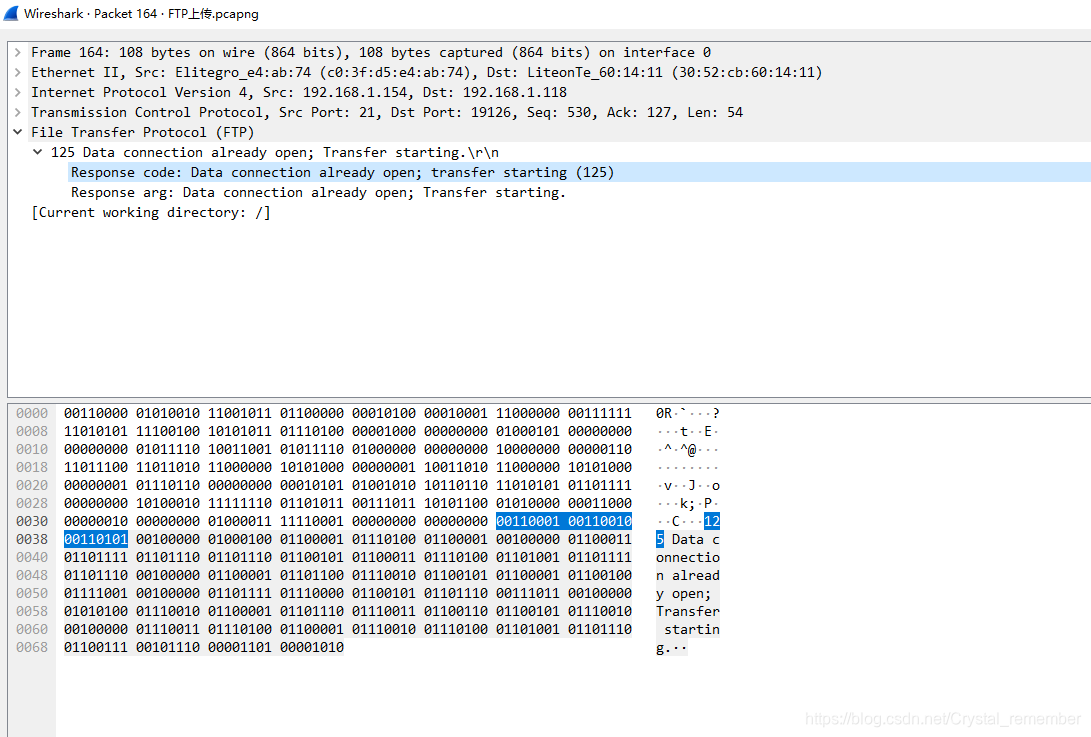Expand the Frame 164 tree row
This screenshot has height=737, width=1091.
click(18, 52)
